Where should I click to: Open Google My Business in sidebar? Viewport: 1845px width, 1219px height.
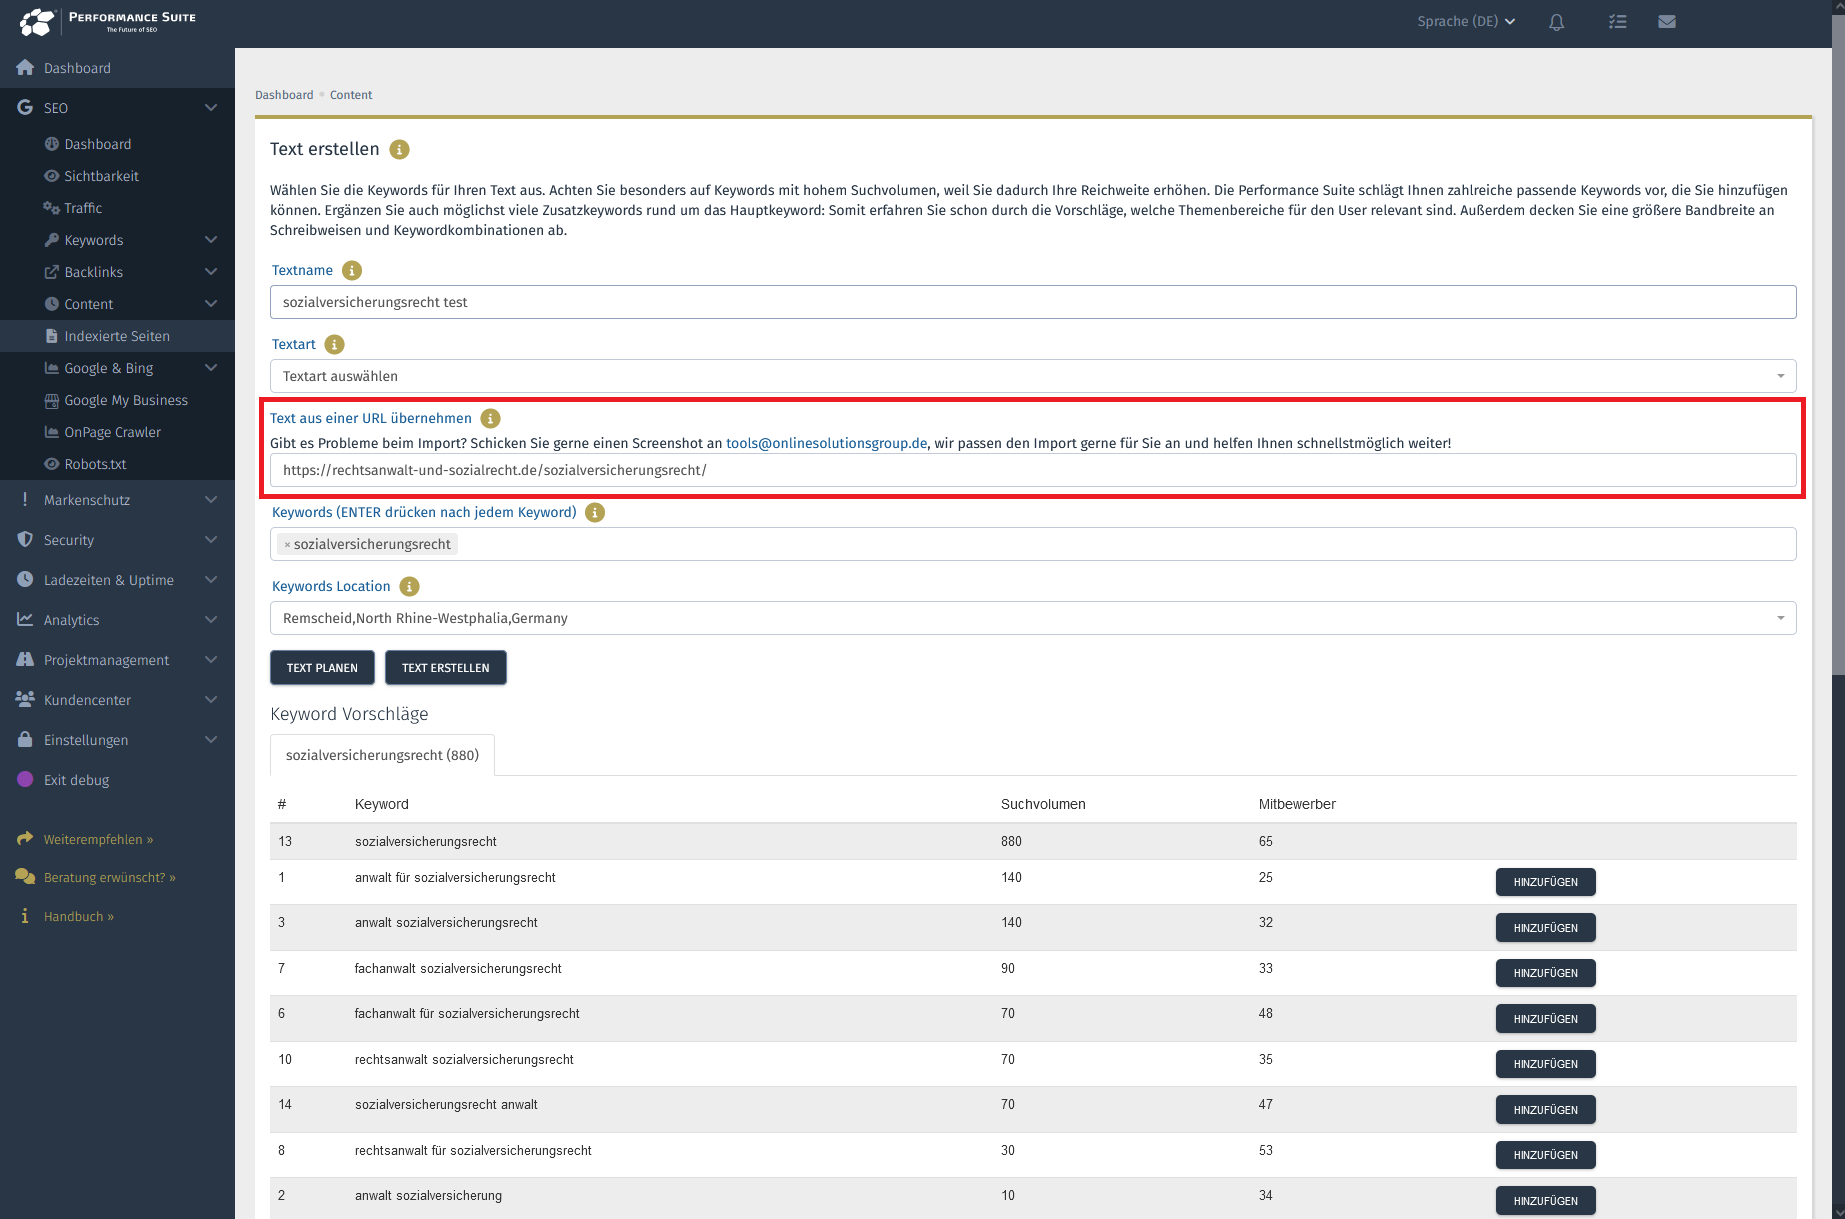(126, 400)
